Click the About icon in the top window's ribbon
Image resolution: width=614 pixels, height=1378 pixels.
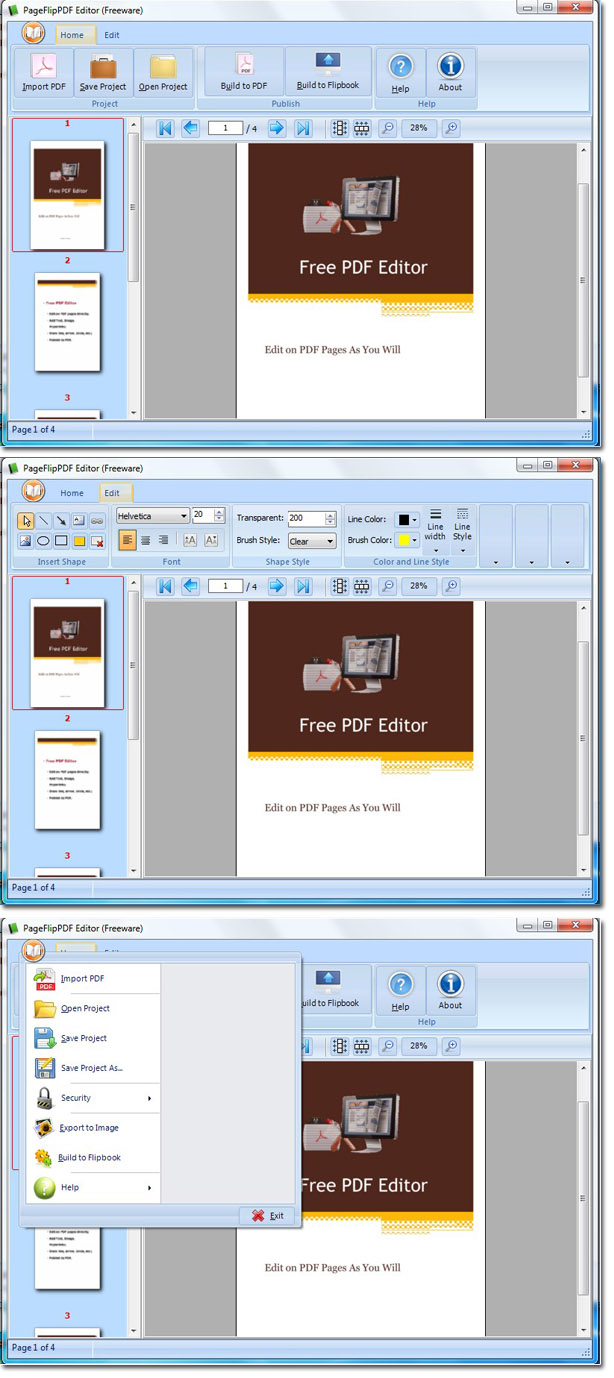450,72
